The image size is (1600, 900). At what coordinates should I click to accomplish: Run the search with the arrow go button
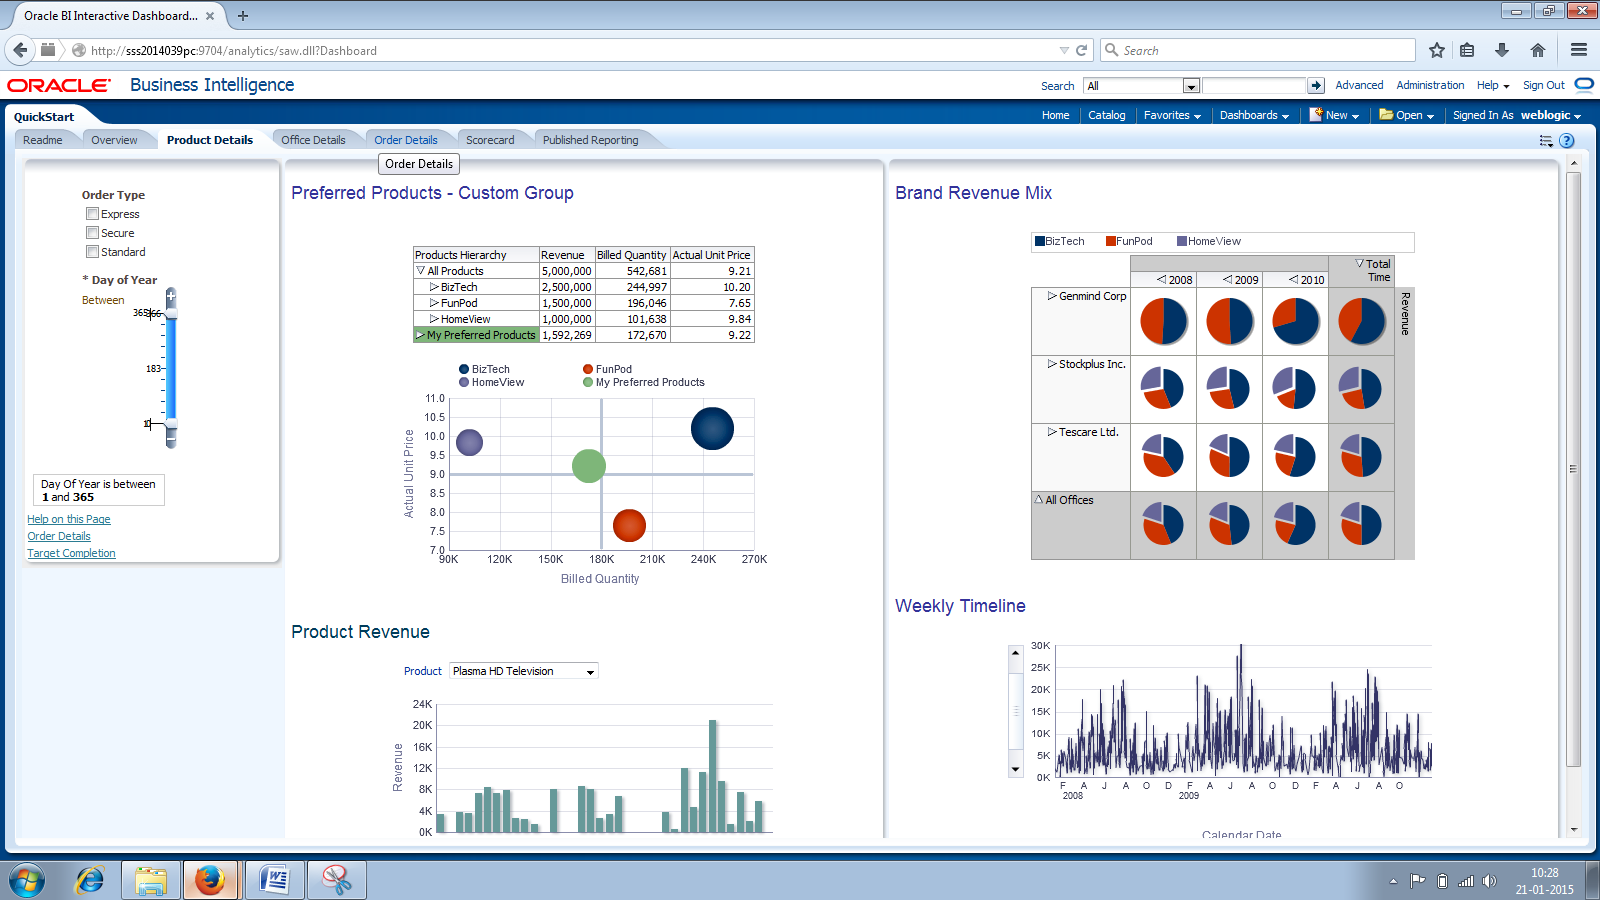pos(1316,86)
